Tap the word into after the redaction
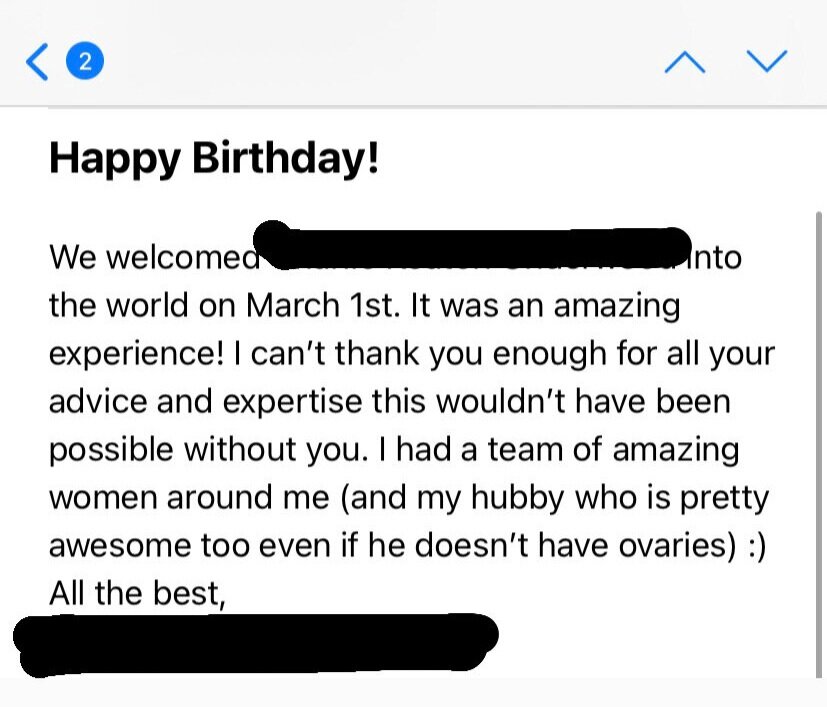 pos(714,257)
